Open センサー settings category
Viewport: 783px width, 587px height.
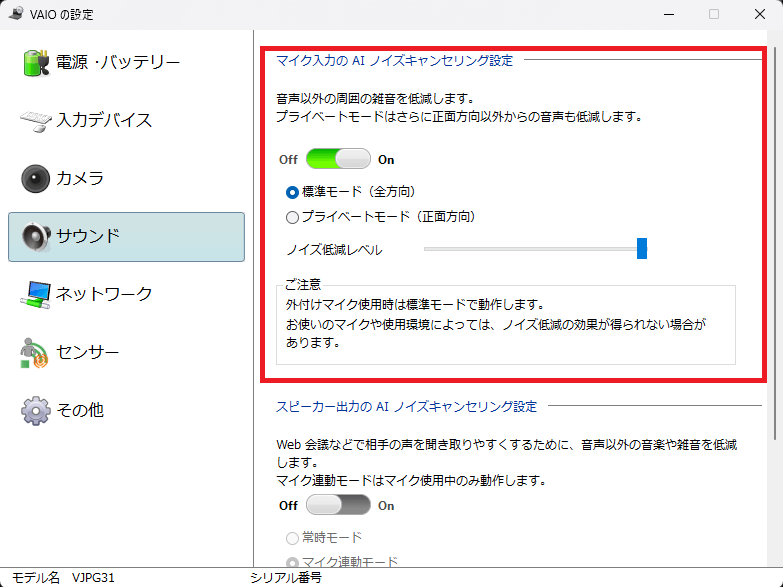(x=126, y=353)
